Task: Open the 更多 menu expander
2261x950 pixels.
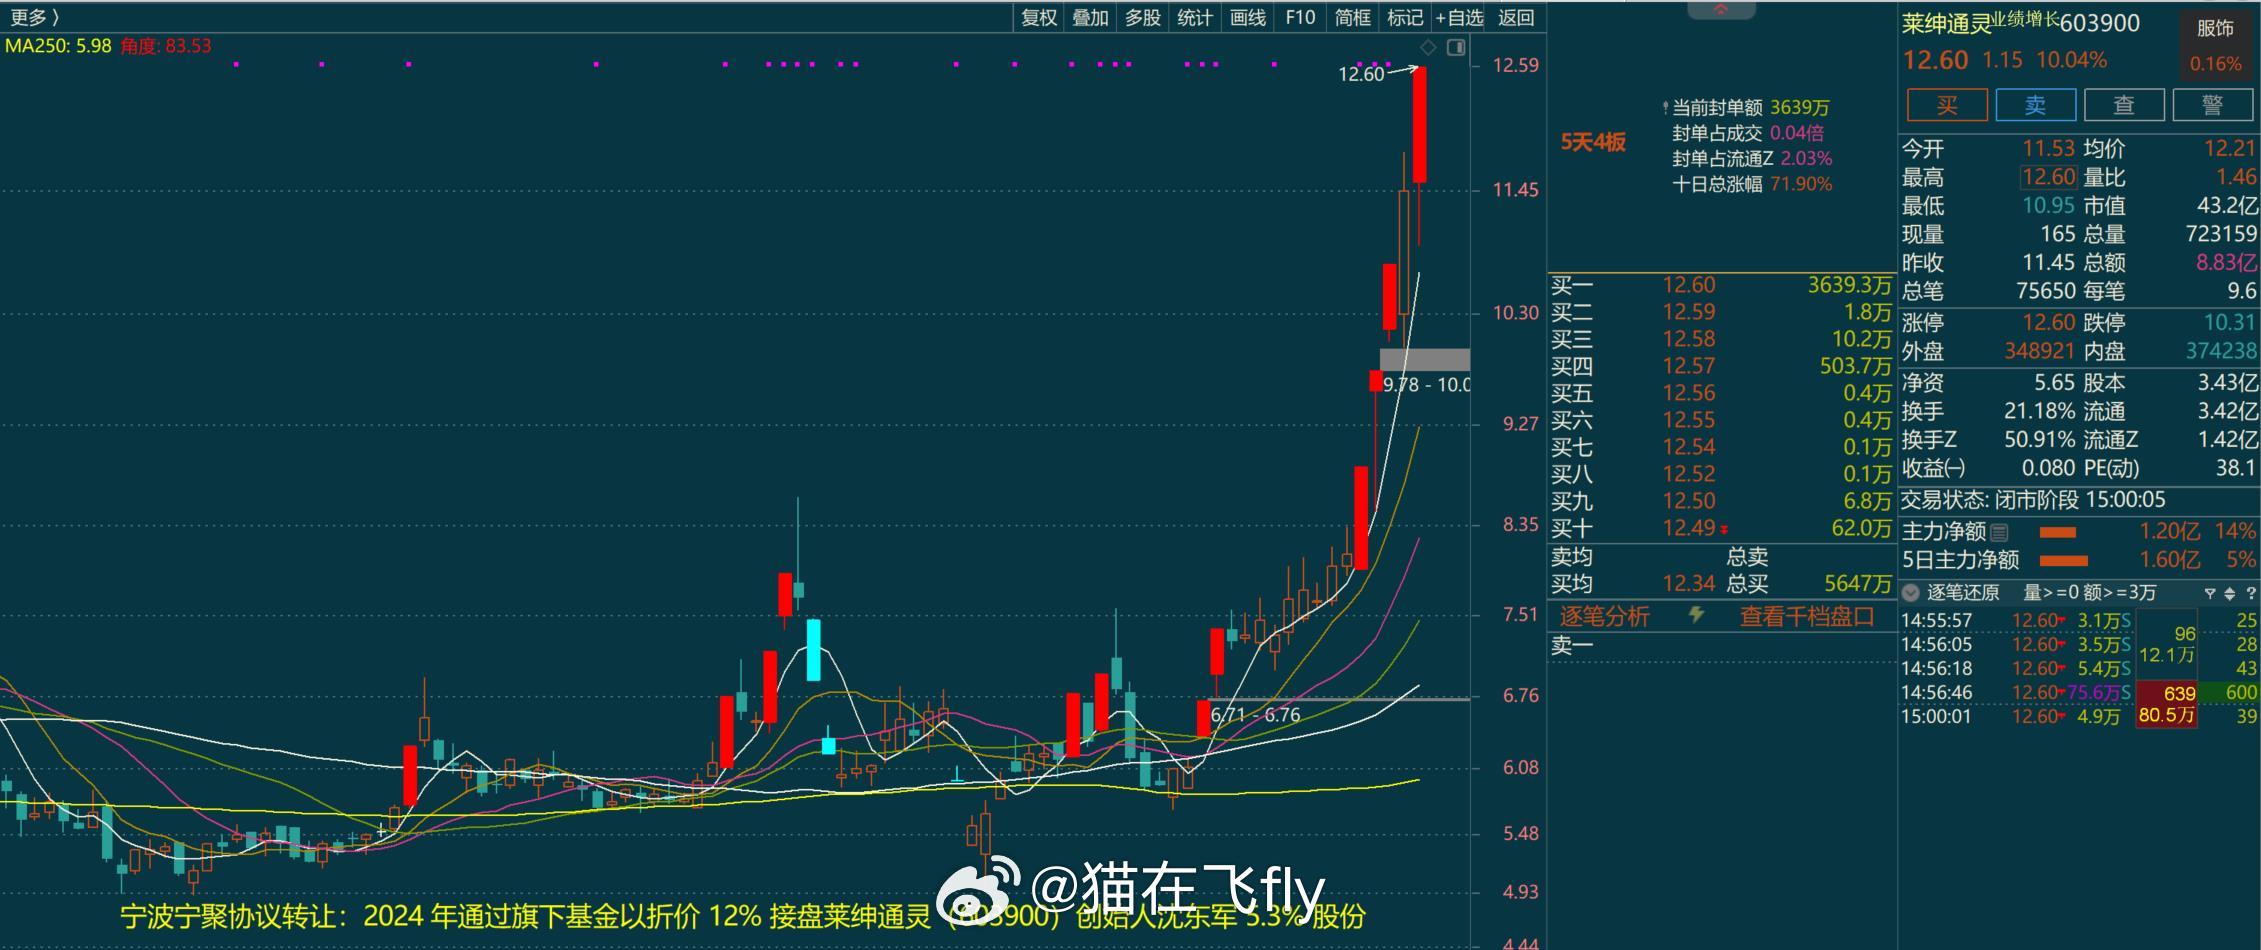Action: point(34,17)
